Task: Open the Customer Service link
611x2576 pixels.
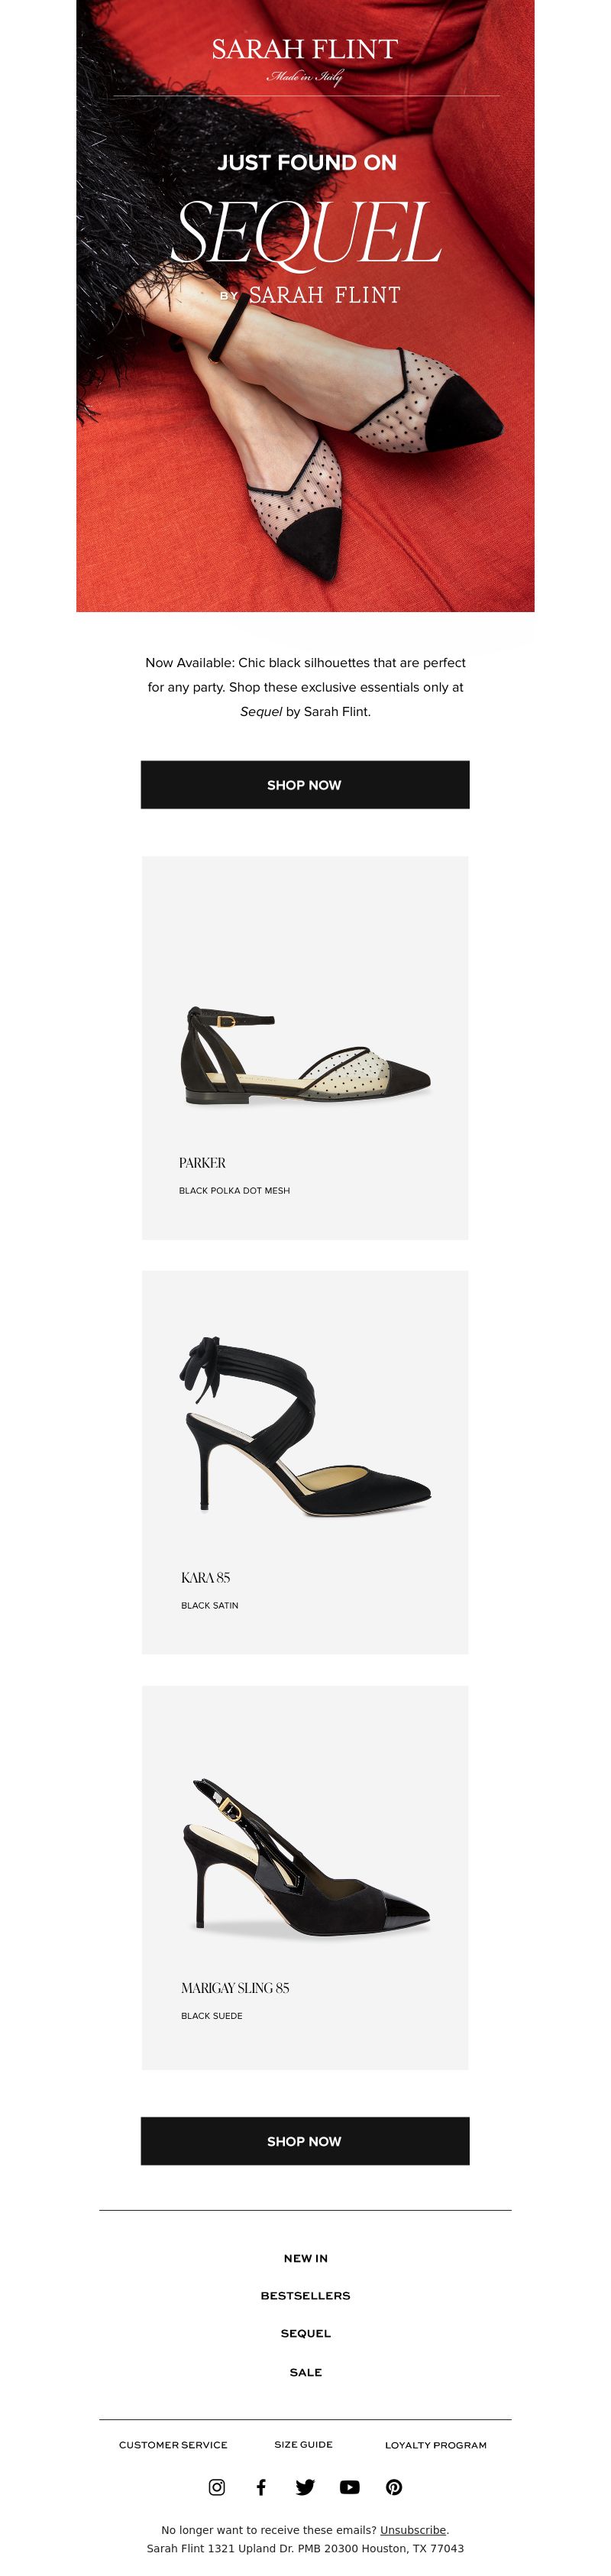Action: [173, 2445]
